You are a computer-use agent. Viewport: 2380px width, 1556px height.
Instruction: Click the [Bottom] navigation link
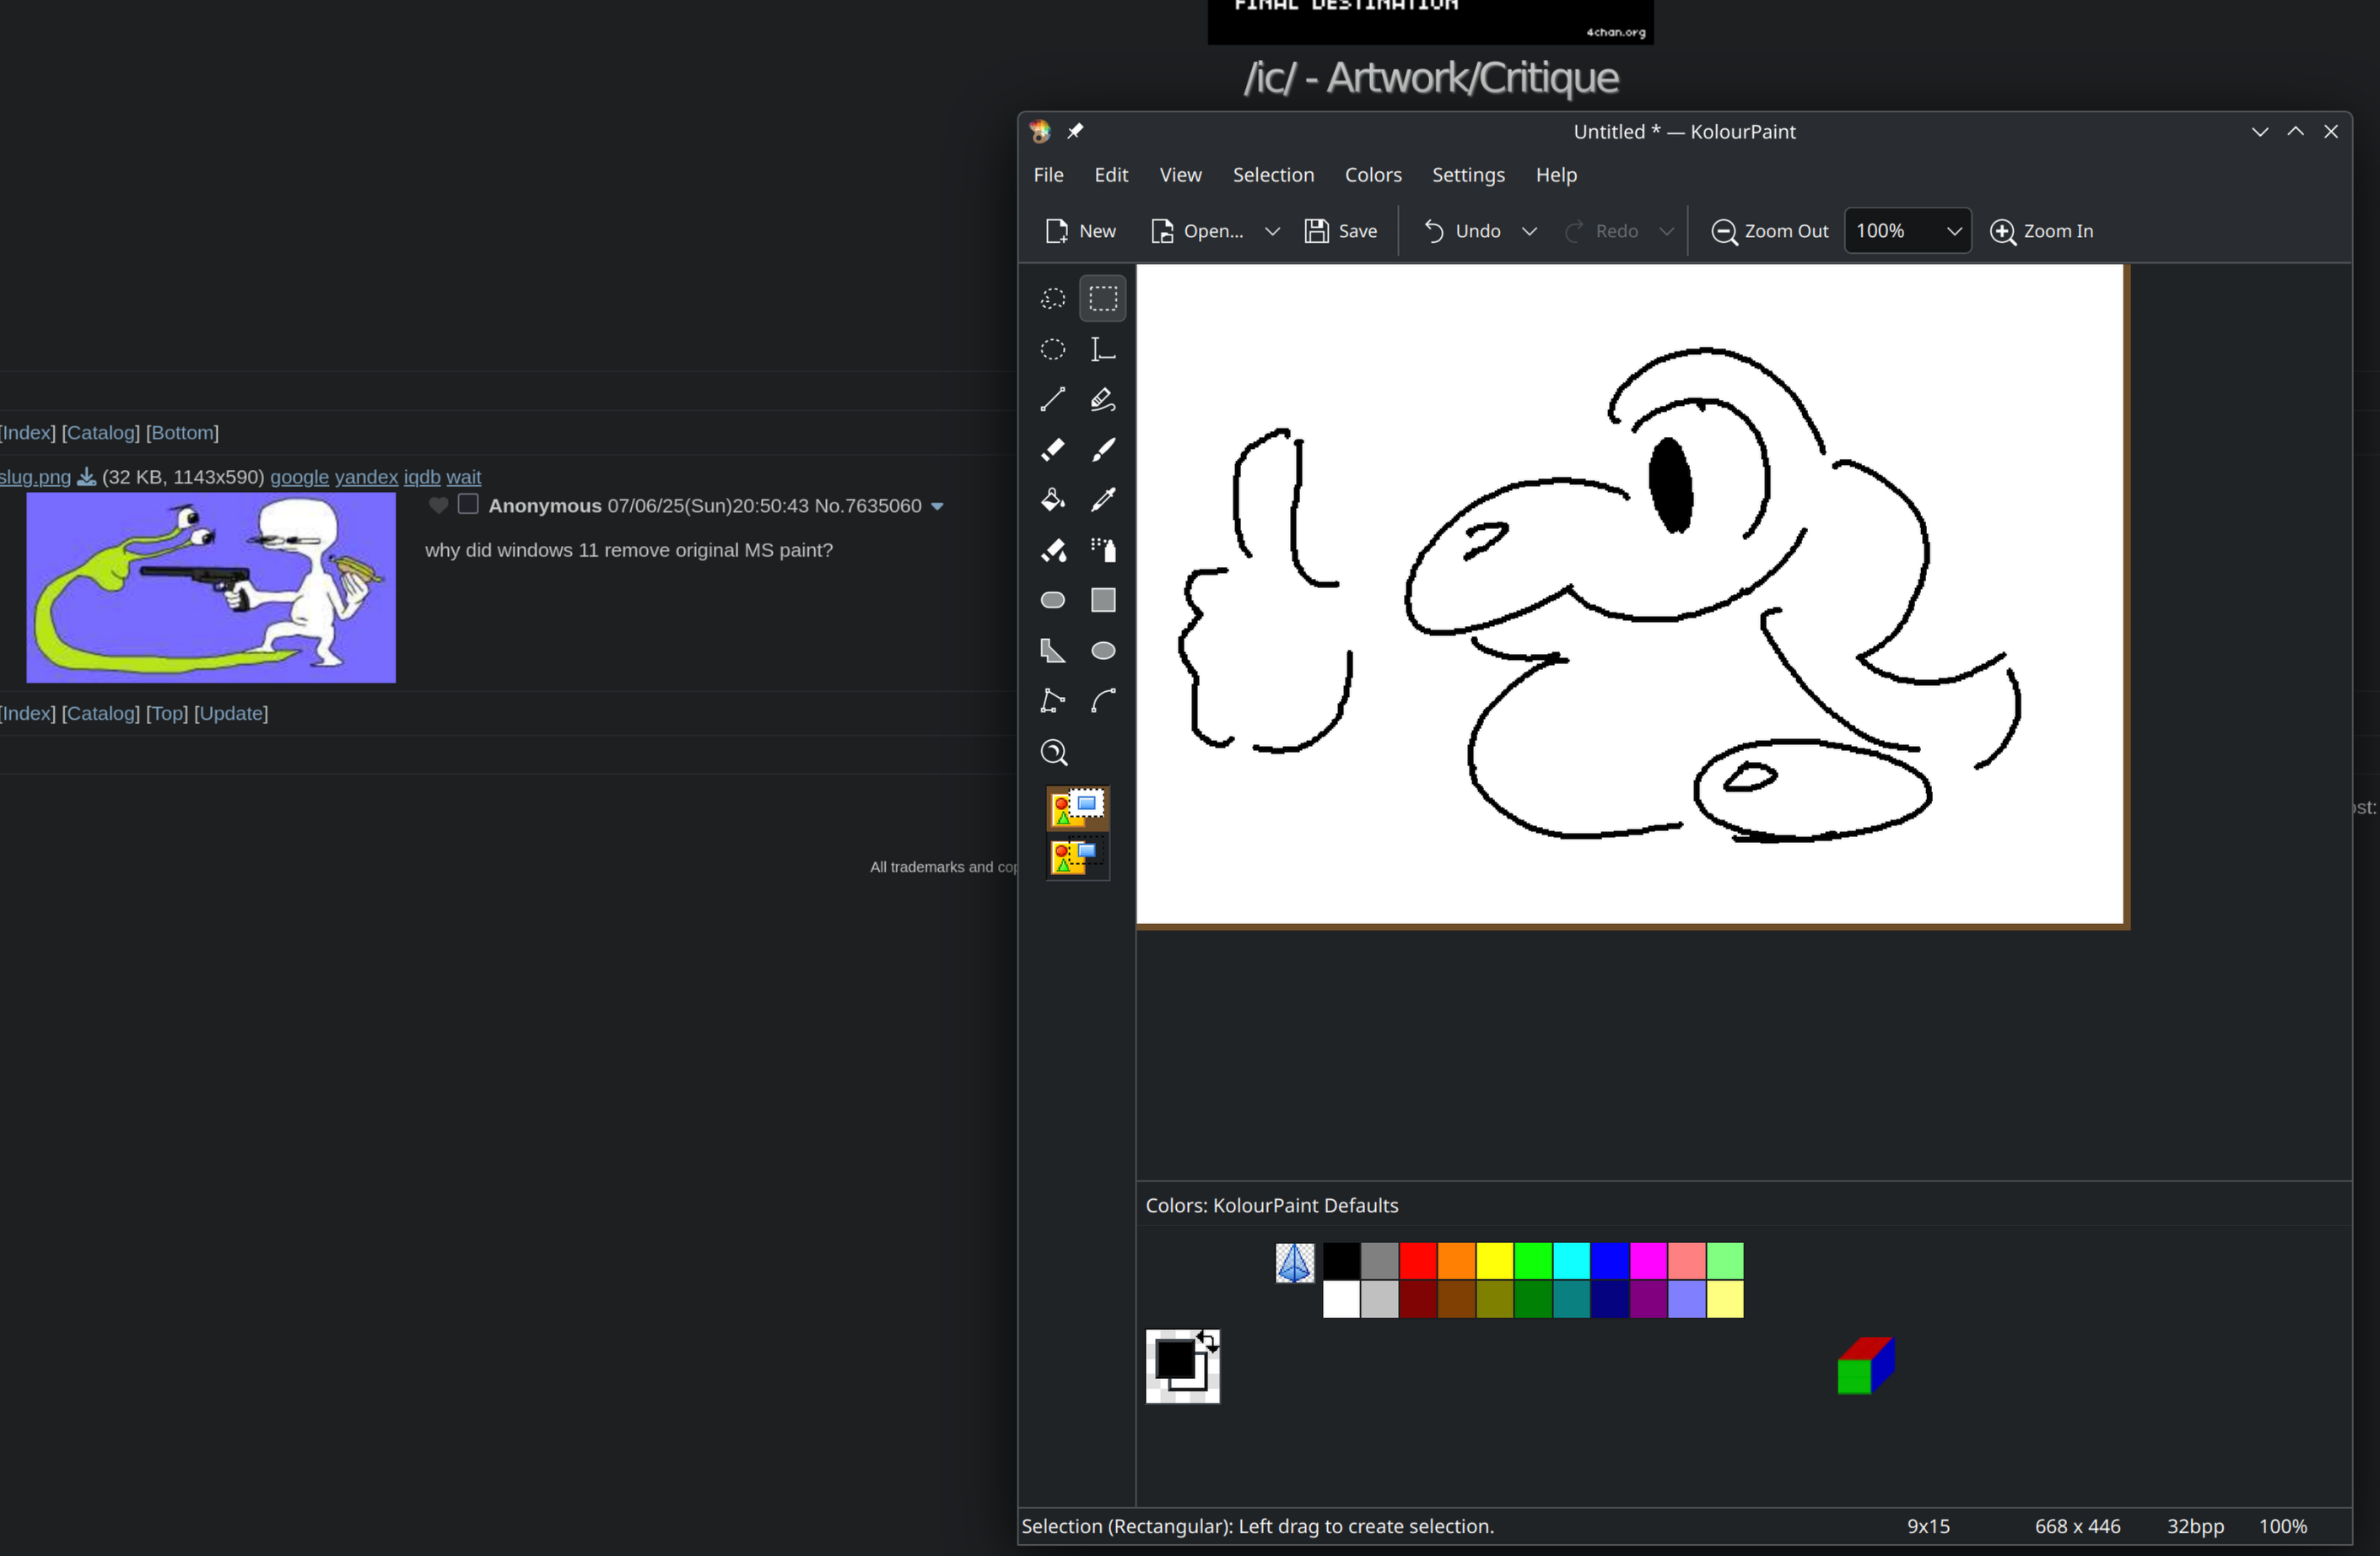182,432
